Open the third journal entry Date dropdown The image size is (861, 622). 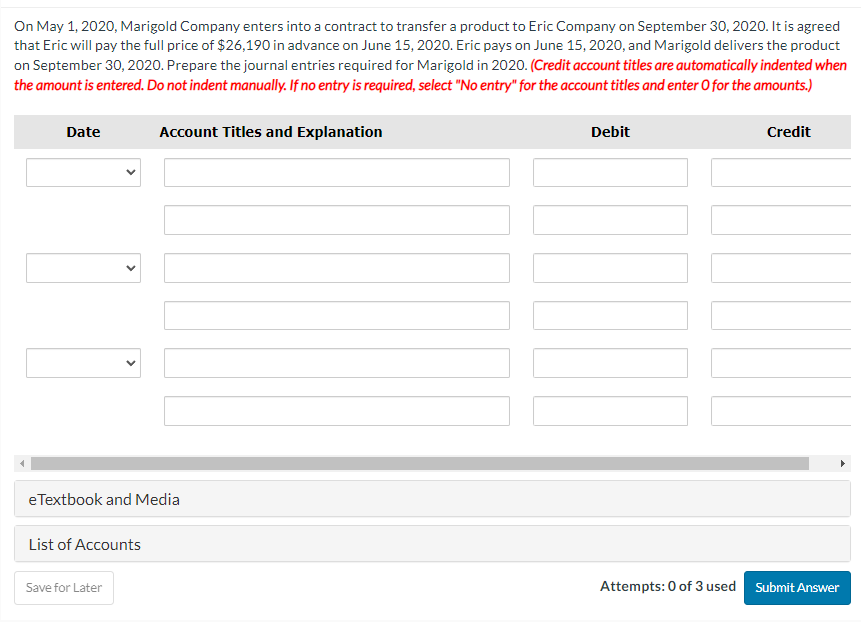(x=83, y=363)
